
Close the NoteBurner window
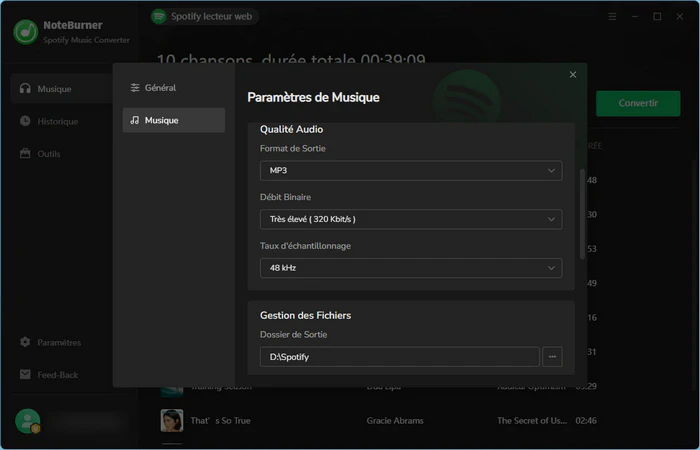tap(679, 17)
